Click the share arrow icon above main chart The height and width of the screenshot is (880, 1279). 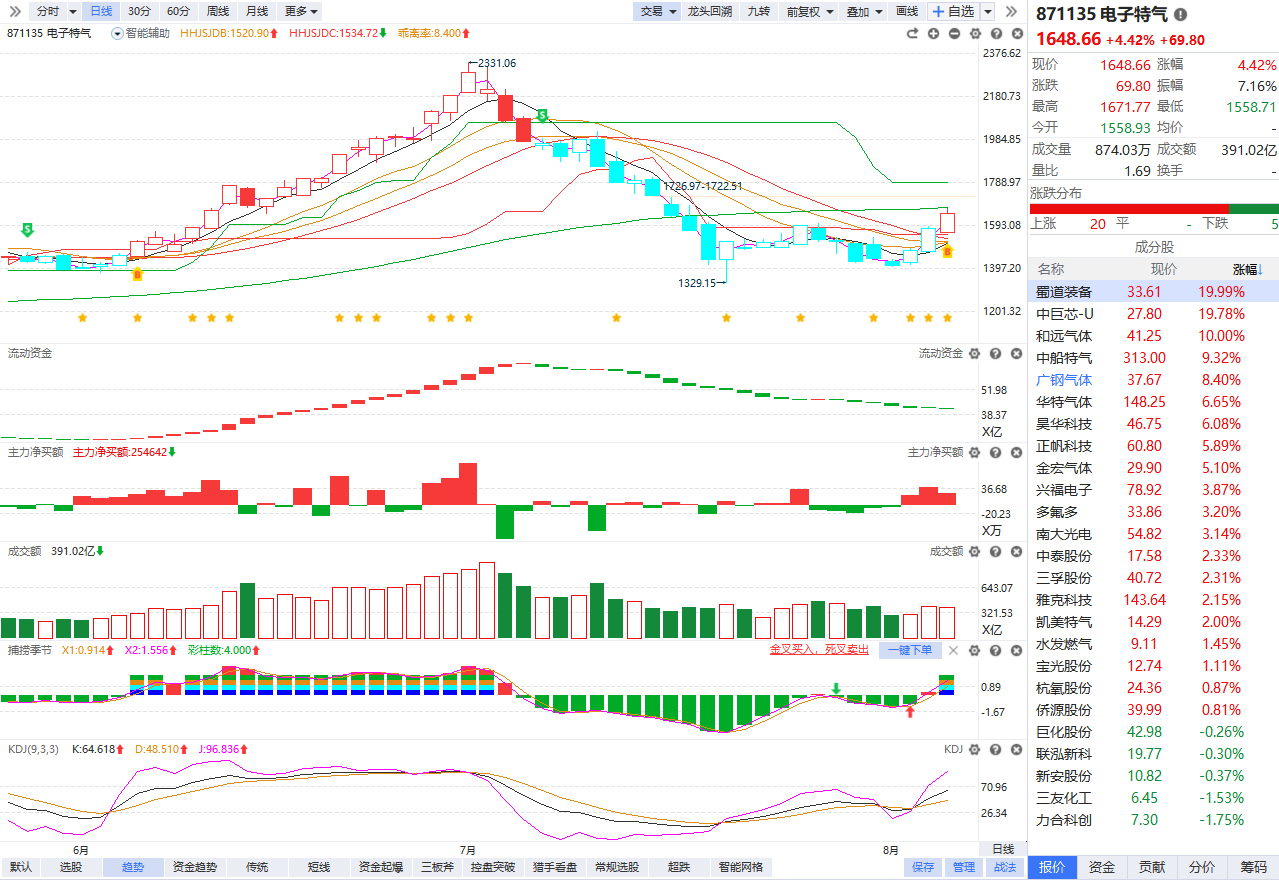(912, 33)
